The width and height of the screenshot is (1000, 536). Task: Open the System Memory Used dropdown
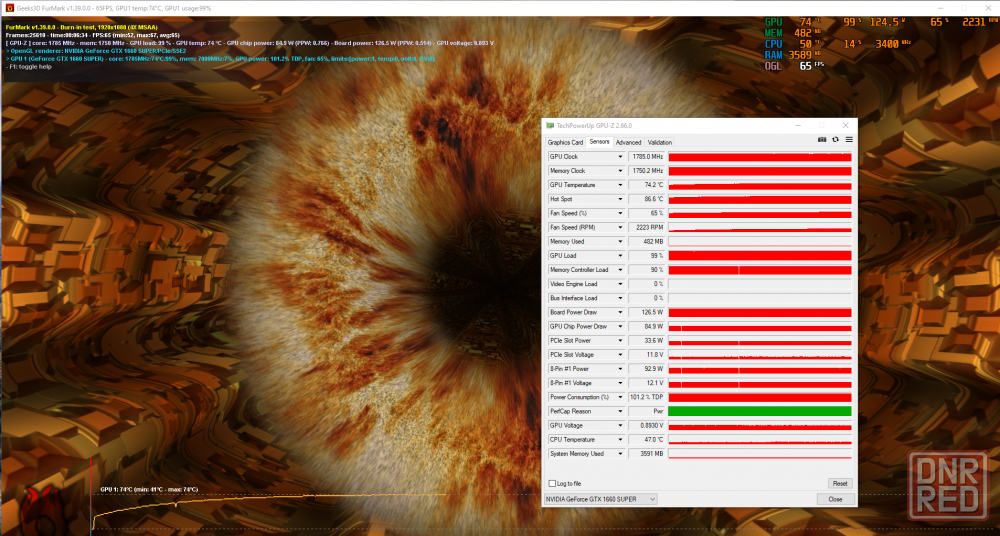click(x=619, y=454)
